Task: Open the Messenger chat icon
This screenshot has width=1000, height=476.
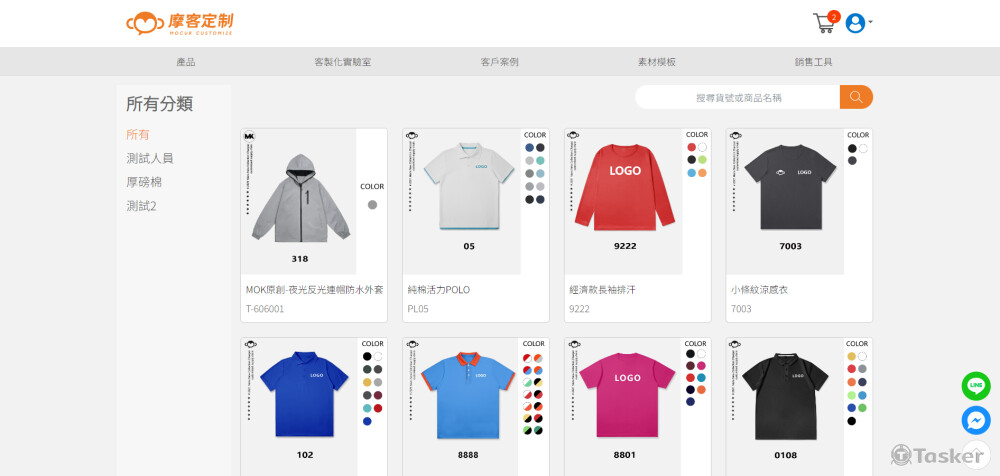Action: coord(976,420)
